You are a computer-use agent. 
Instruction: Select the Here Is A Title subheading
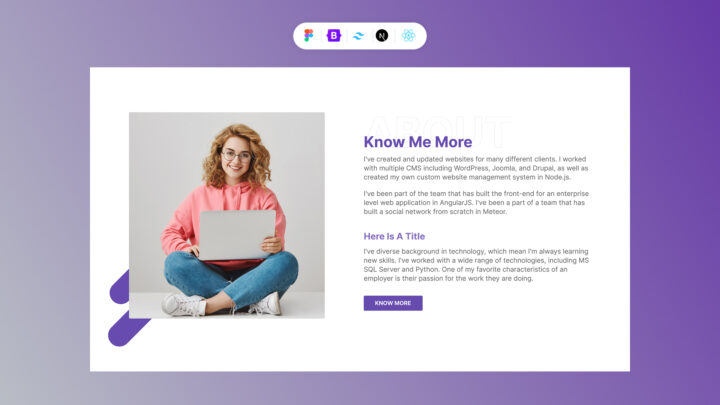click(x=394, y=236)
